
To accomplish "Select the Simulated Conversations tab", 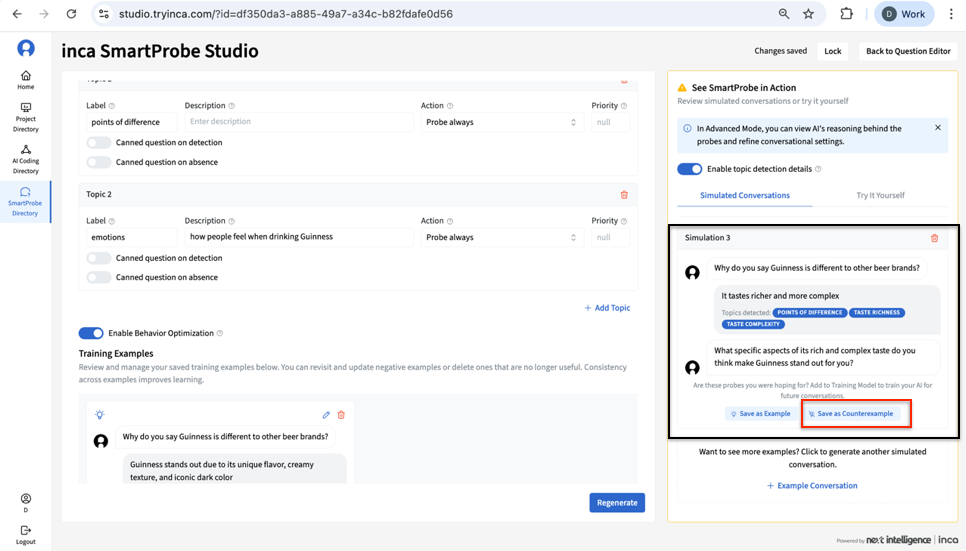I will [744, 195].
